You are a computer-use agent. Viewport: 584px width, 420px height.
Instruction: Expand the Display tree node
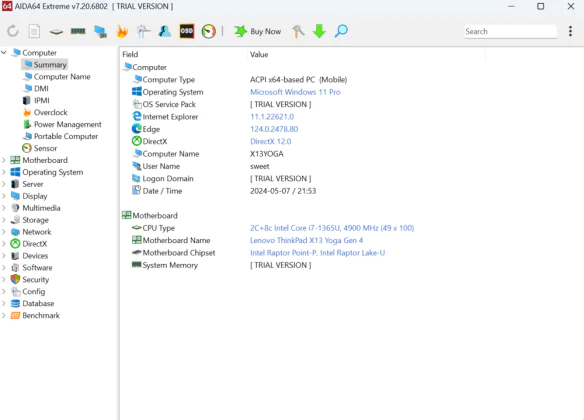point(4,196)
